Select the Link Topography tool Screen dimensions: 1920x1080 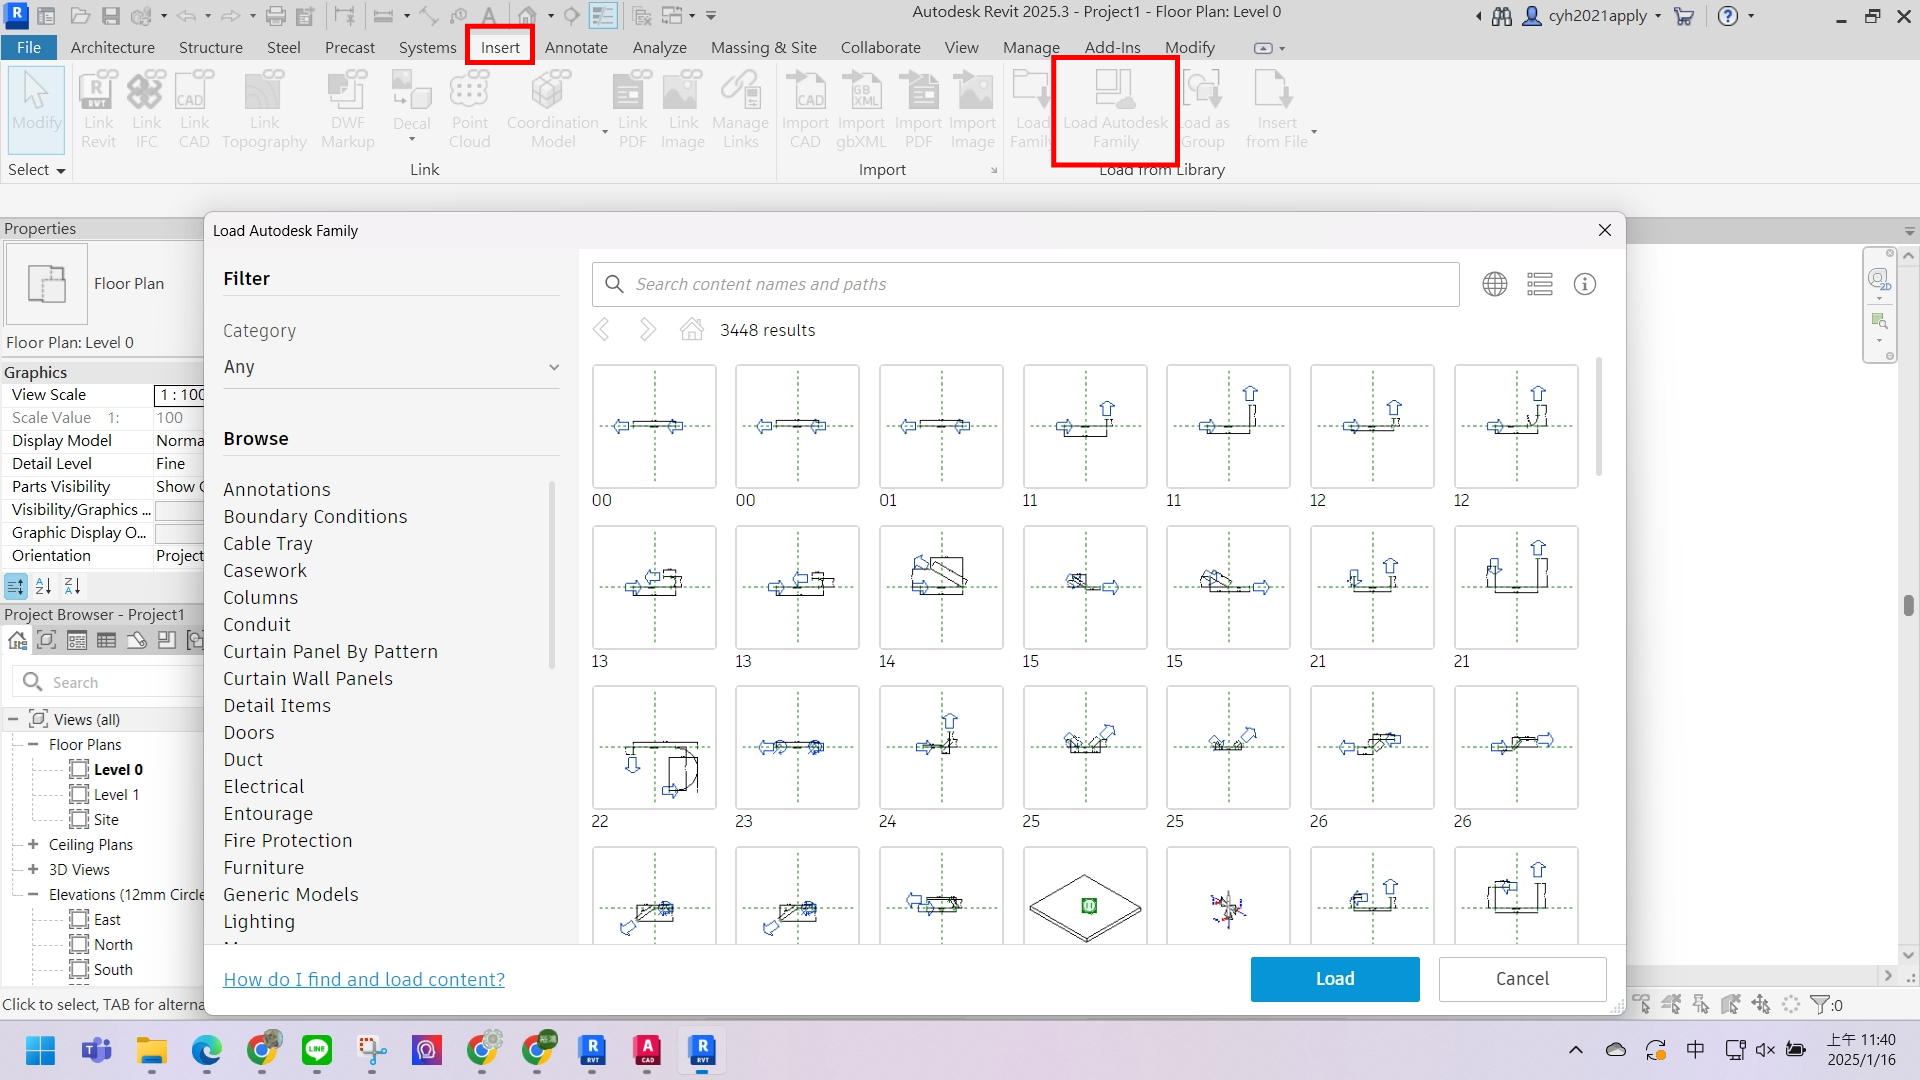click(264, 110)
